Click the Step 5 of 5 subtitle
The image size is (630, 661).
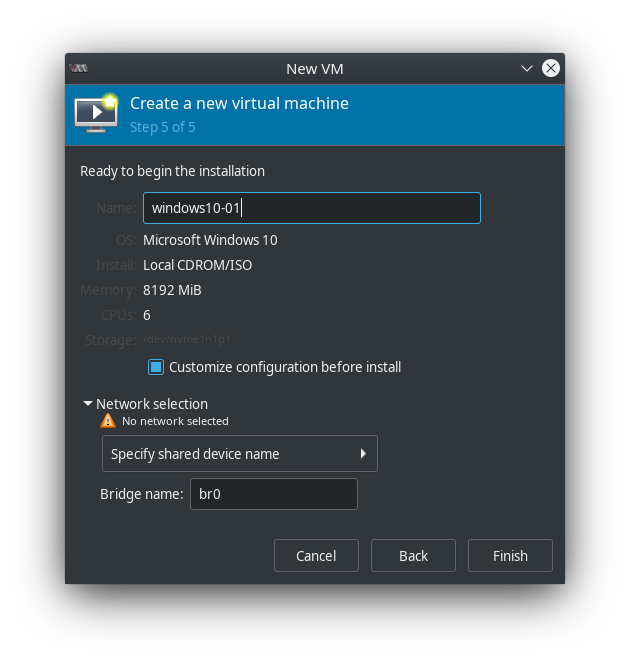coord(162,127)
